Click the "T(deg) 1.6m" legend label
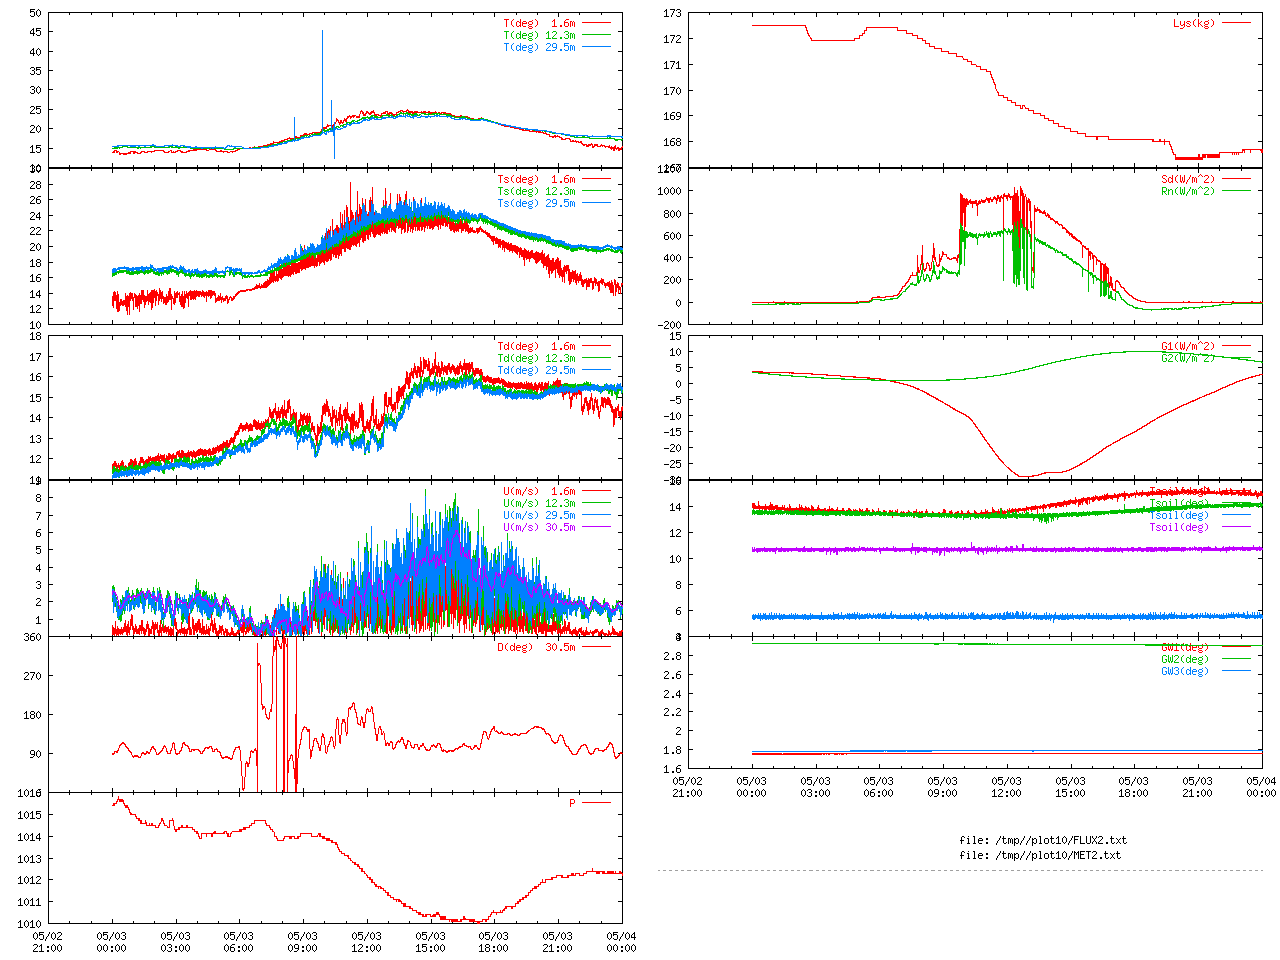This screenshot has width=1280, height=960. pyautogui.click(x=539, y=23)
